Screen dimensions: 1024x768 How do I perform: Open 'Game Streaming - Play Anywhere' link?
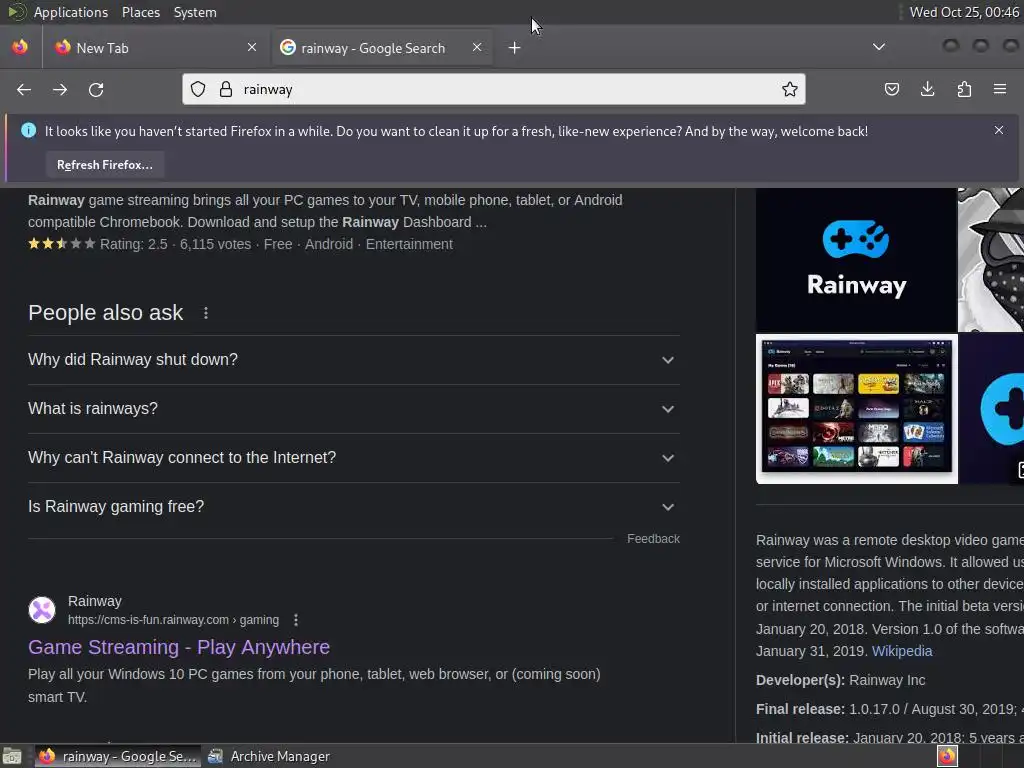179,647
